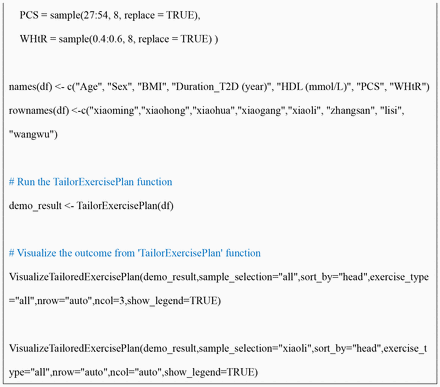Click the "zhangsan" row name string
This screenshot has height=387, width=440.
(351, 111)
